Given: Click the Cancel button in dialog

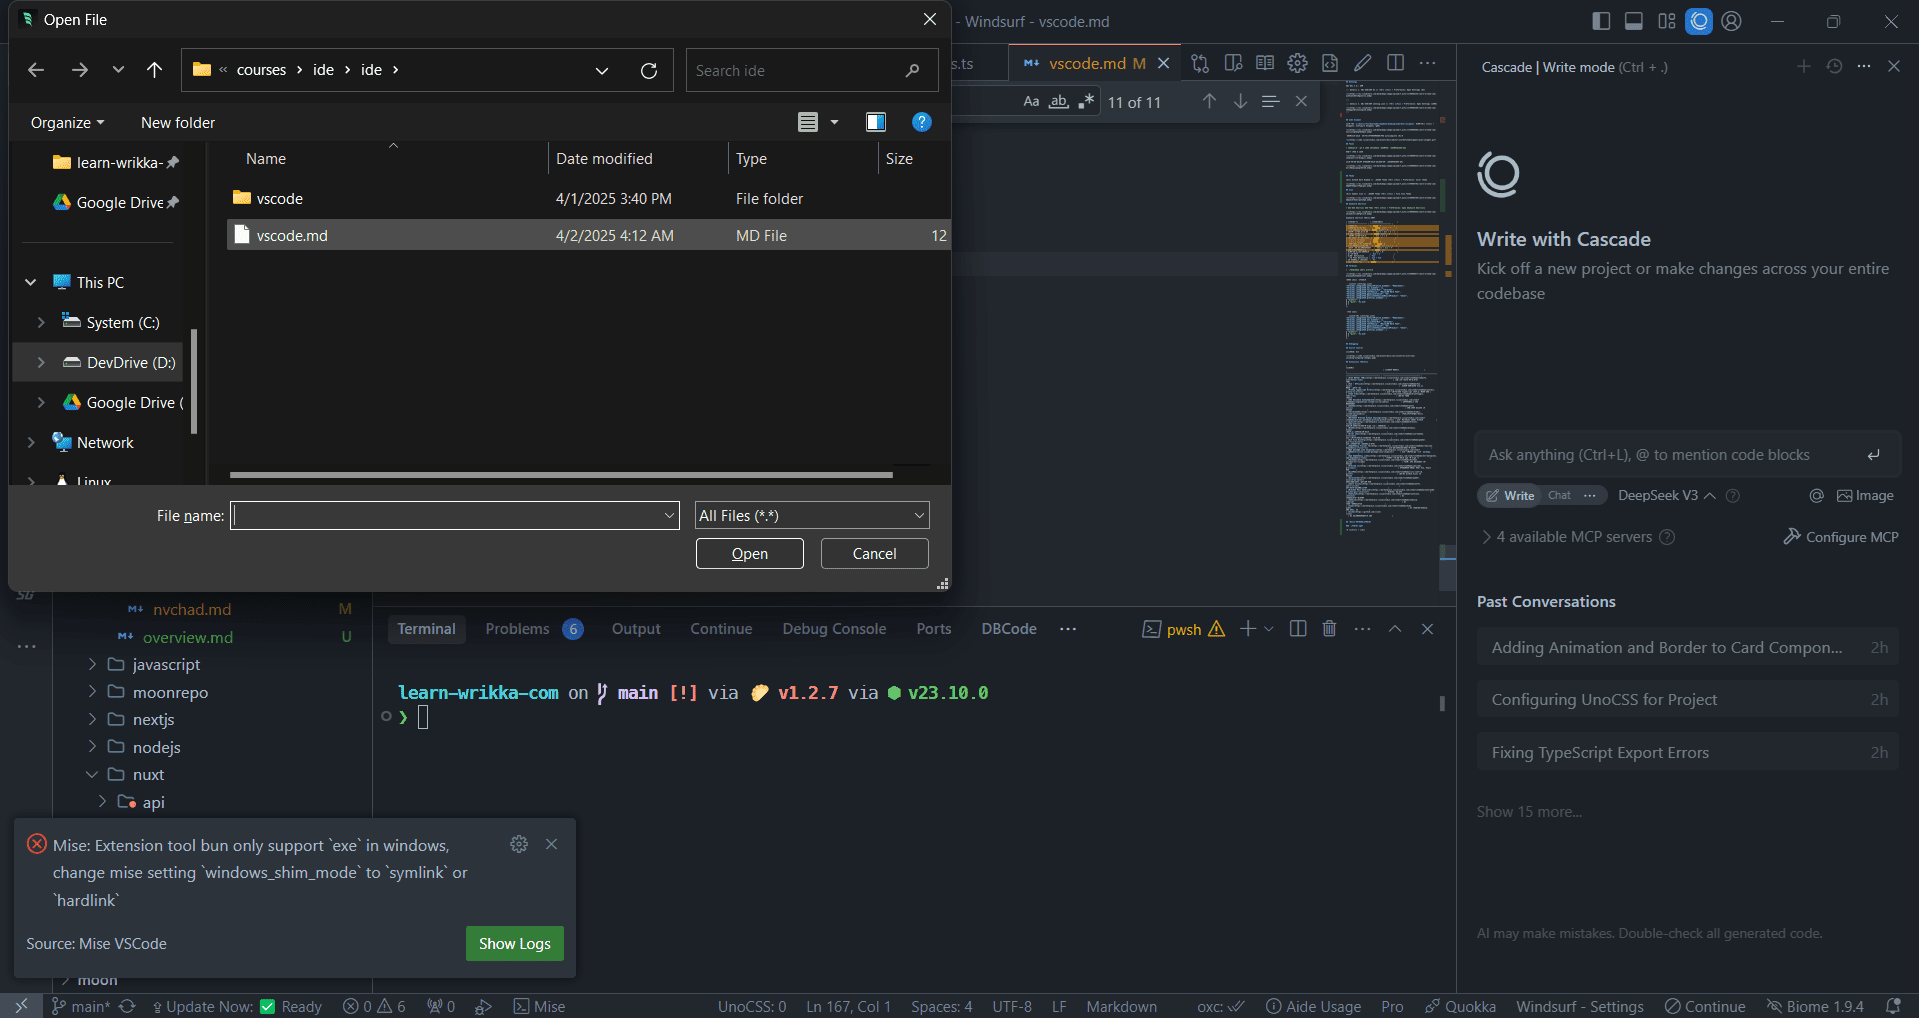Looking at the screenshot, I should (x=875, y=553).
